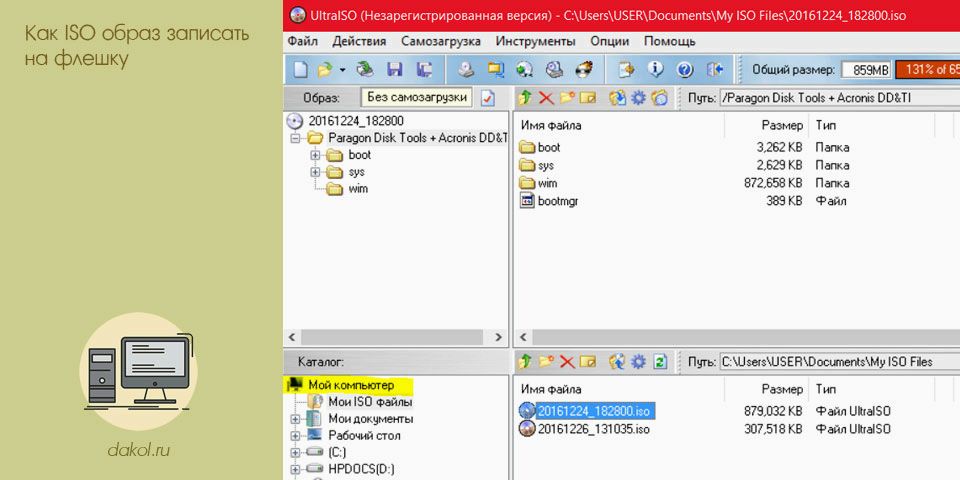Click the drive-with-magnifier toolbar icon
This screenshot has height=480, width=960.
pyautogui.click(x=554, y=69)
